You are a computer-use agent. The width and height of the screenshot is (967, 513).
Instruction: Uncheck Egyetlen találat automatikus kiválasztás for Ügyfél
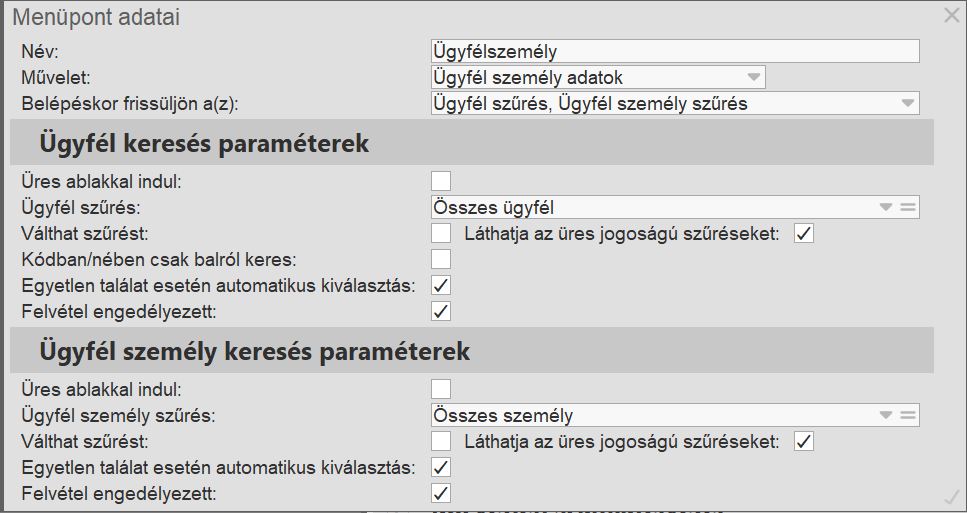click(441, 285)
